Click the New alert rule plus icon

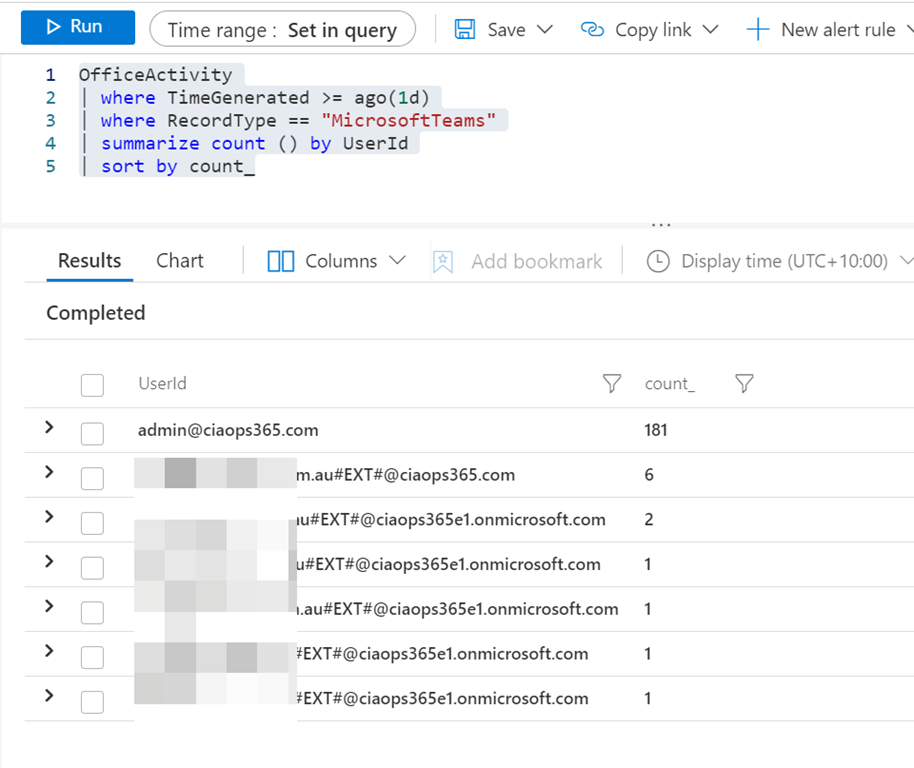click(758, 29)
